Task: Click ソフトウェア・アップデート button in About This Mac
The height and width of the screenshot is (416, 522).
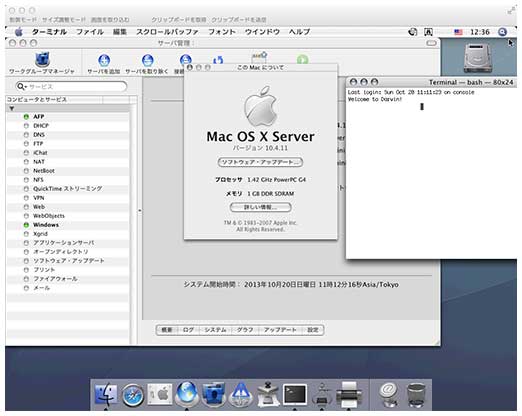Action: tap(260, 162)
